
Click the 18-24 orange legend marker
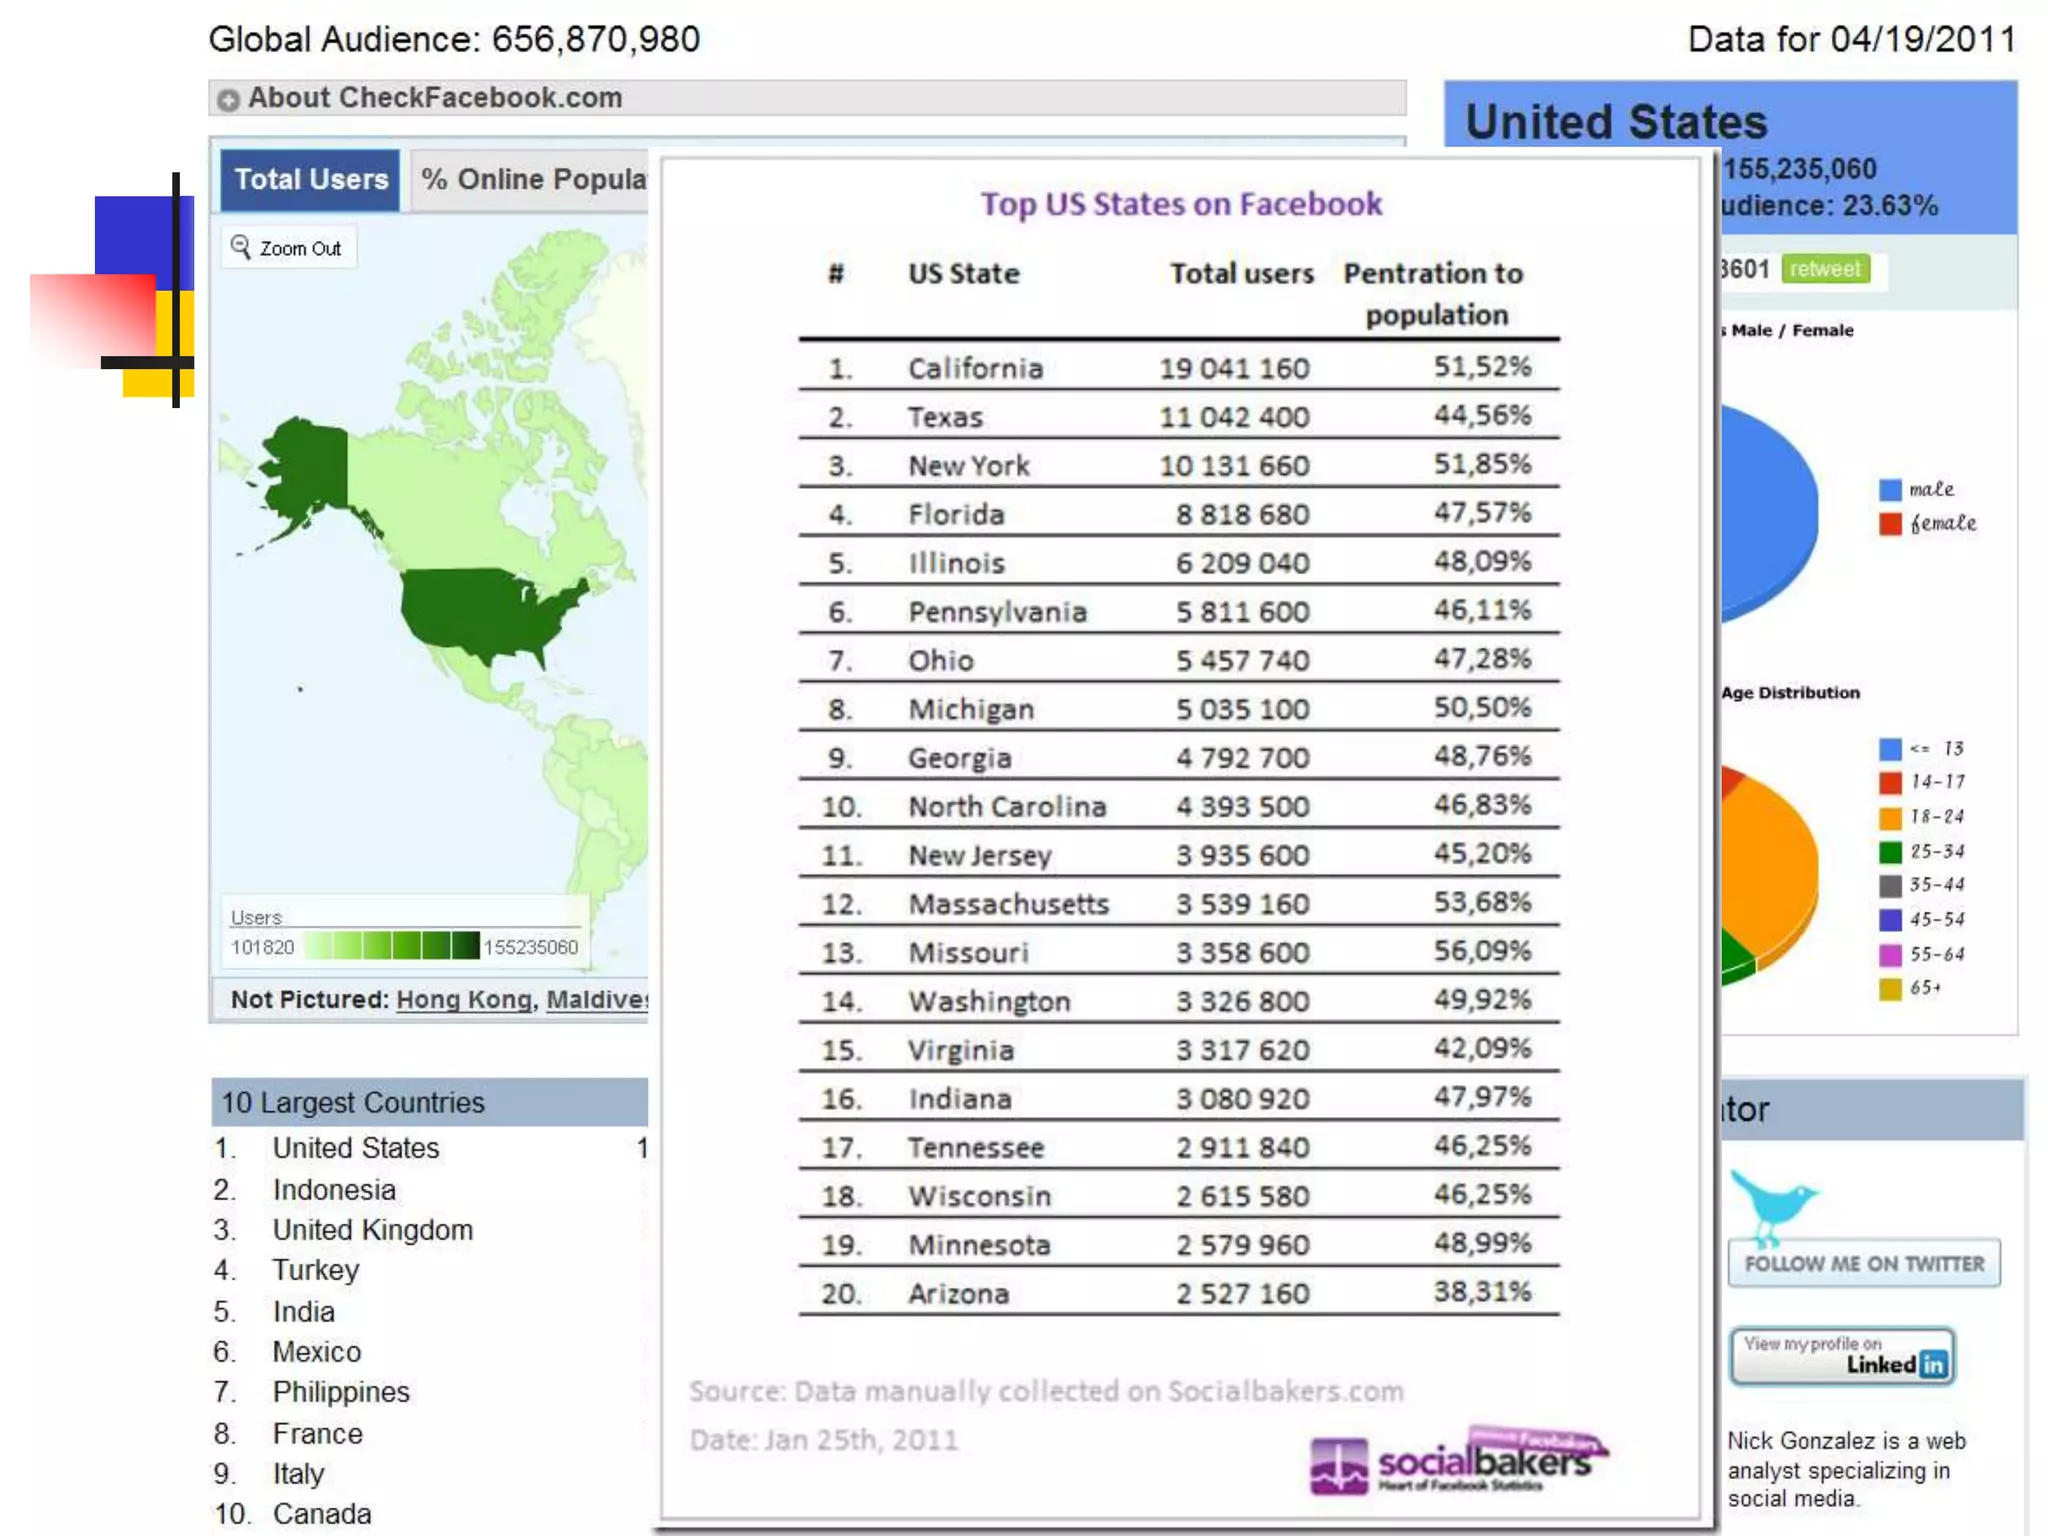pos(1889,818)
